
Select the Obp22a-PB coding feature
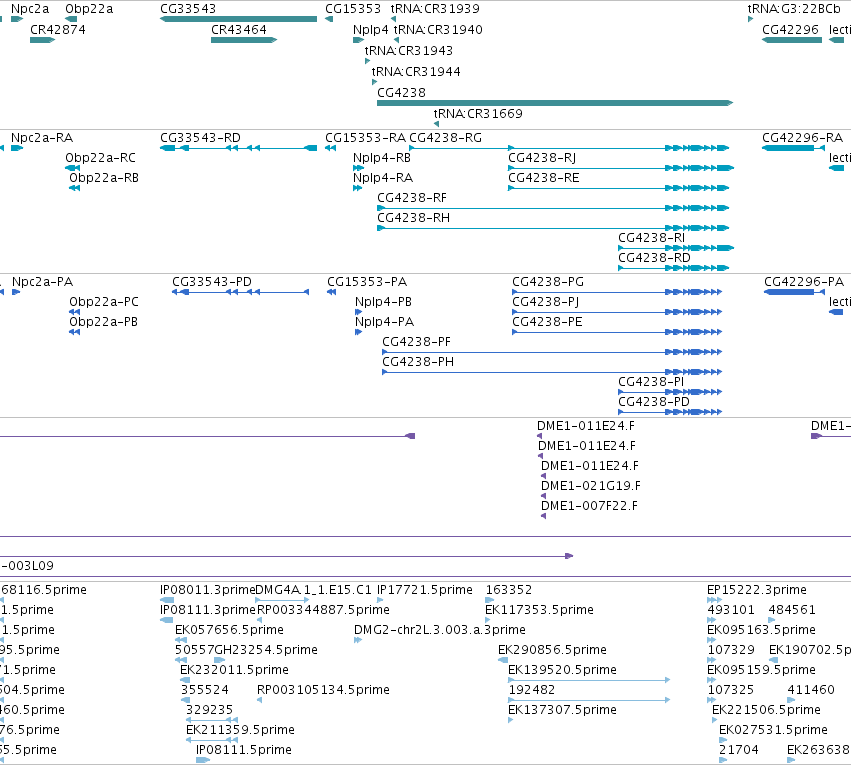tap(74, 332)
